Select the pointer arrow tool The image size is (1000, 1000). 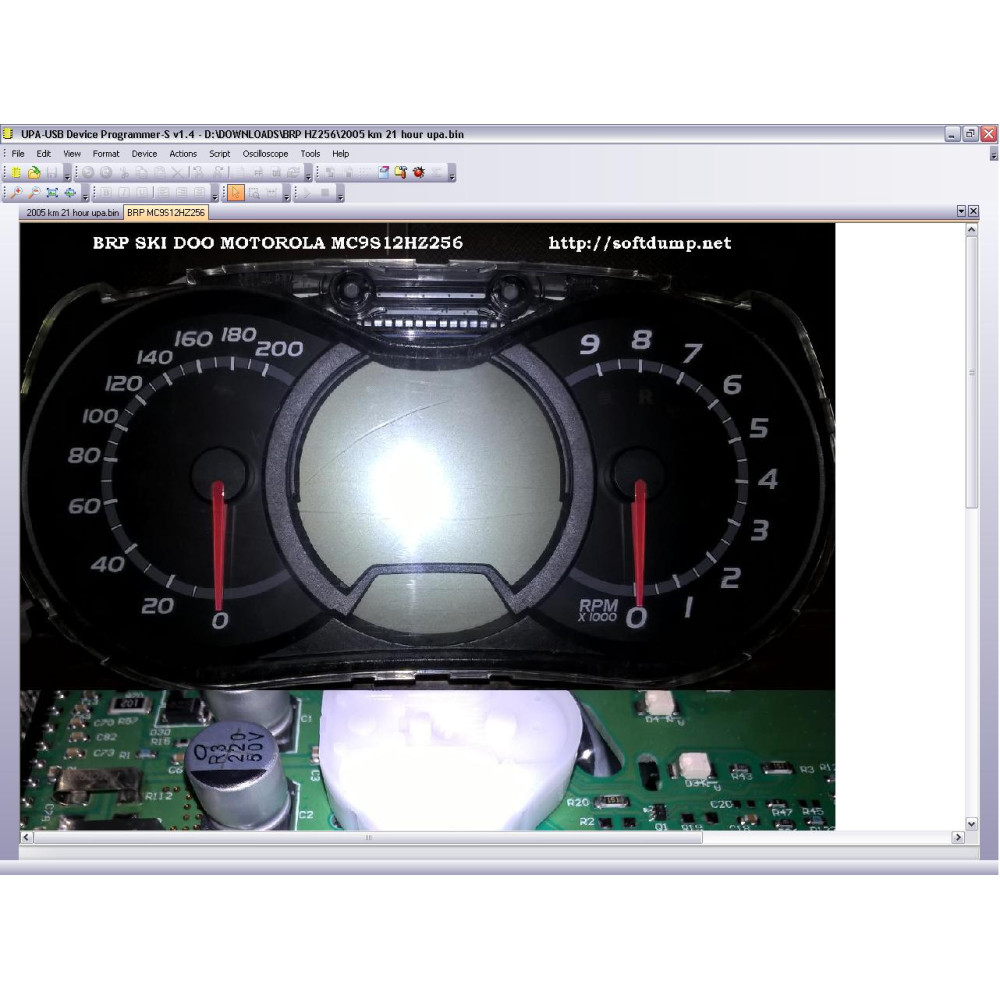[236, 193]
